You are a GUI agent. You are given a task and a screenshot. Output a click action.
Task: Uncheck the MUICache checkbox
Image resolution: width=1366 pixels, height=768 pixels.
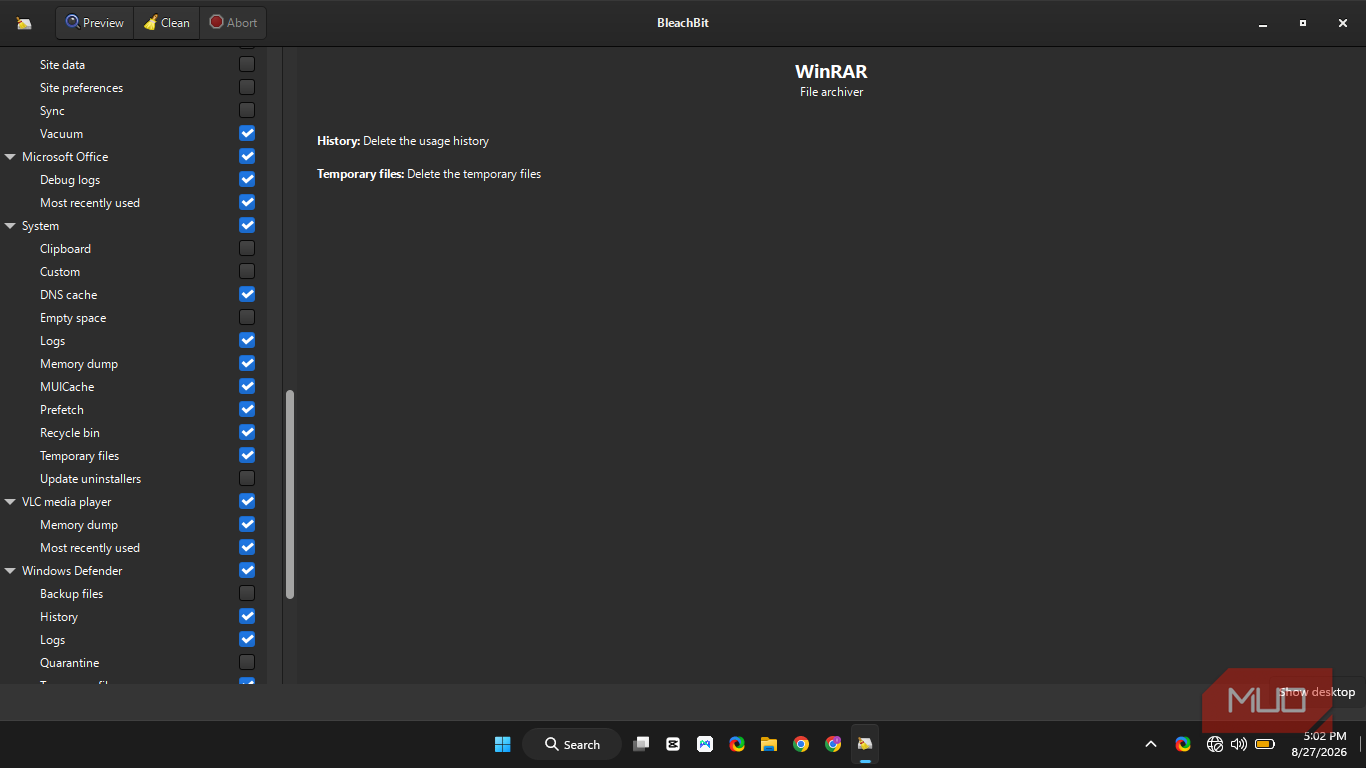pyautogui.click(x=247, y=386)
